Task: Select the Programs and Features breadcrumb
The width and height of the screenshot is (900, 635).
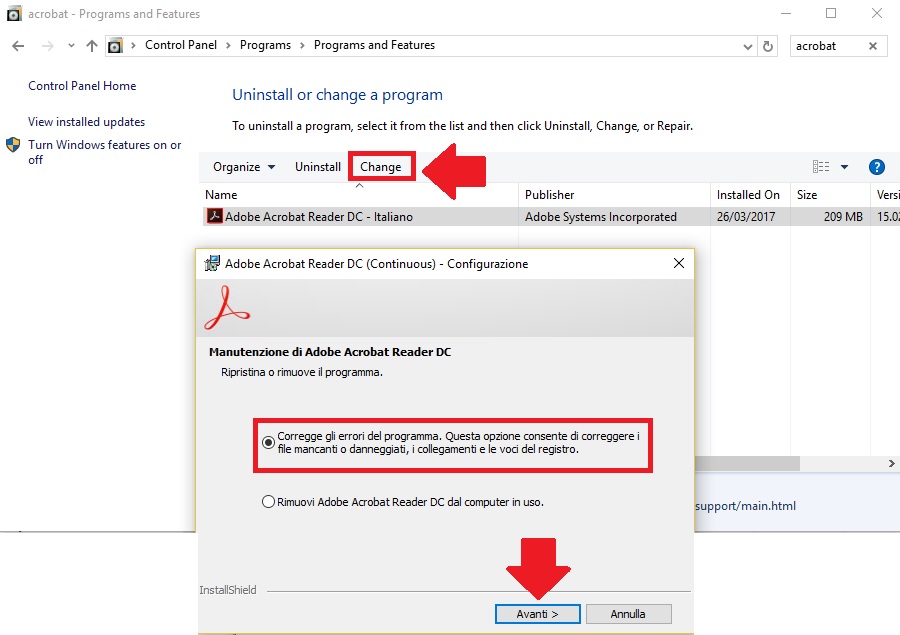Action: pos(374,45)
